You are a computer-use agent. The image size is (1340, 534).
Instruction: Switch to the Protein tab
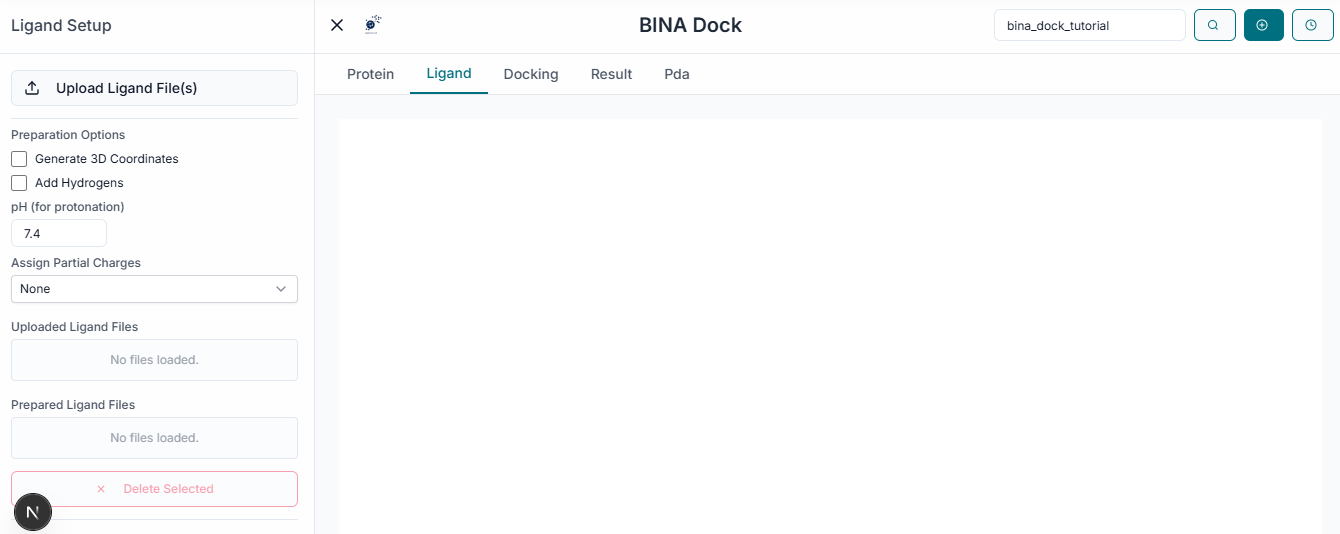(x=370, y=74)
